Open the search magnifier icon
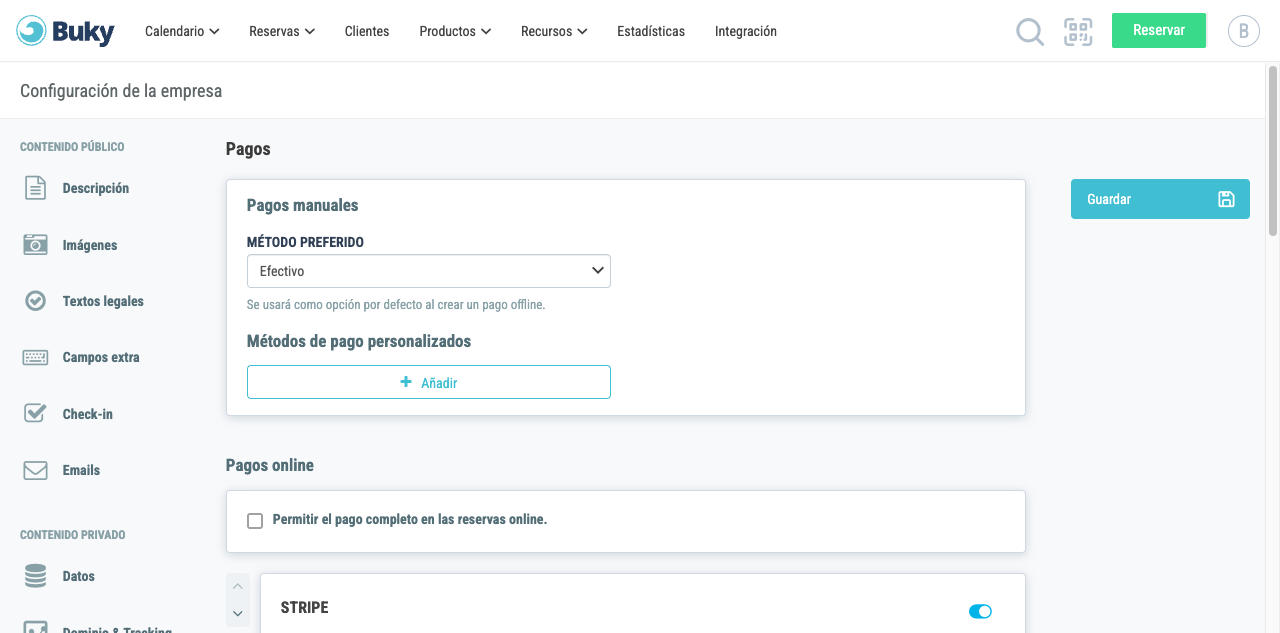1280x633 pixels. click(x=1030, y=32)
